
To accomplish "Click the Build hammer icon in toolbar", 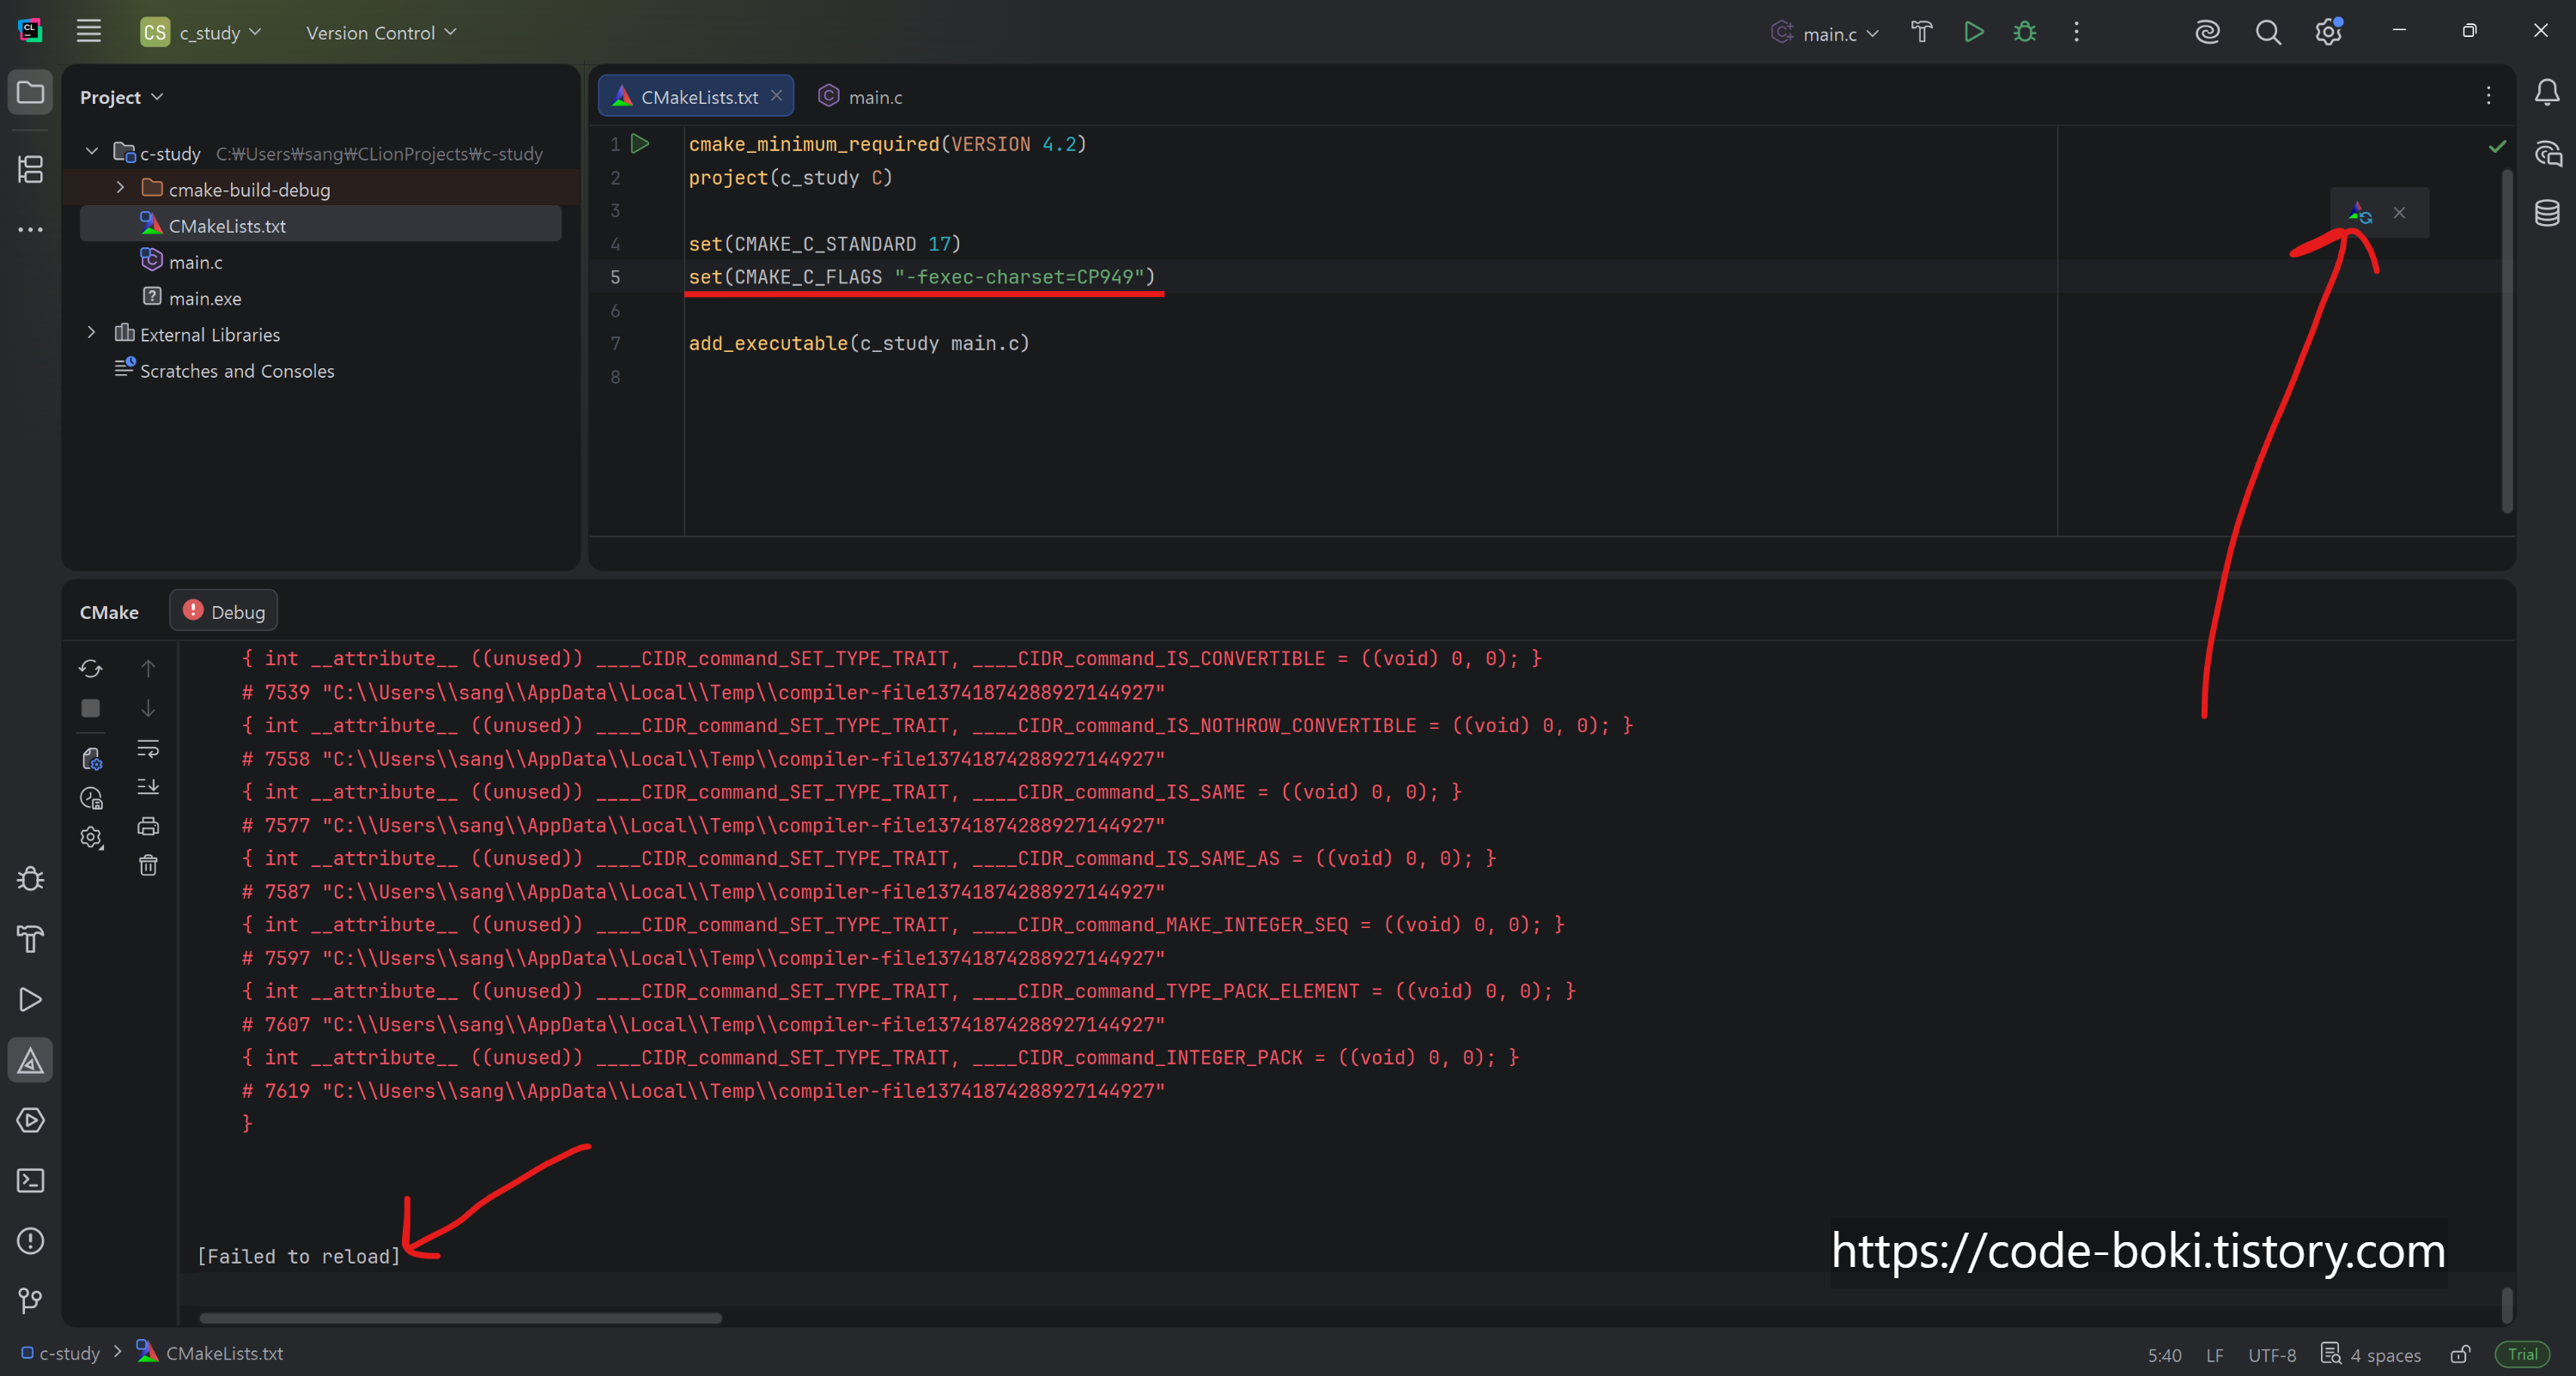I will point(1921,32).
